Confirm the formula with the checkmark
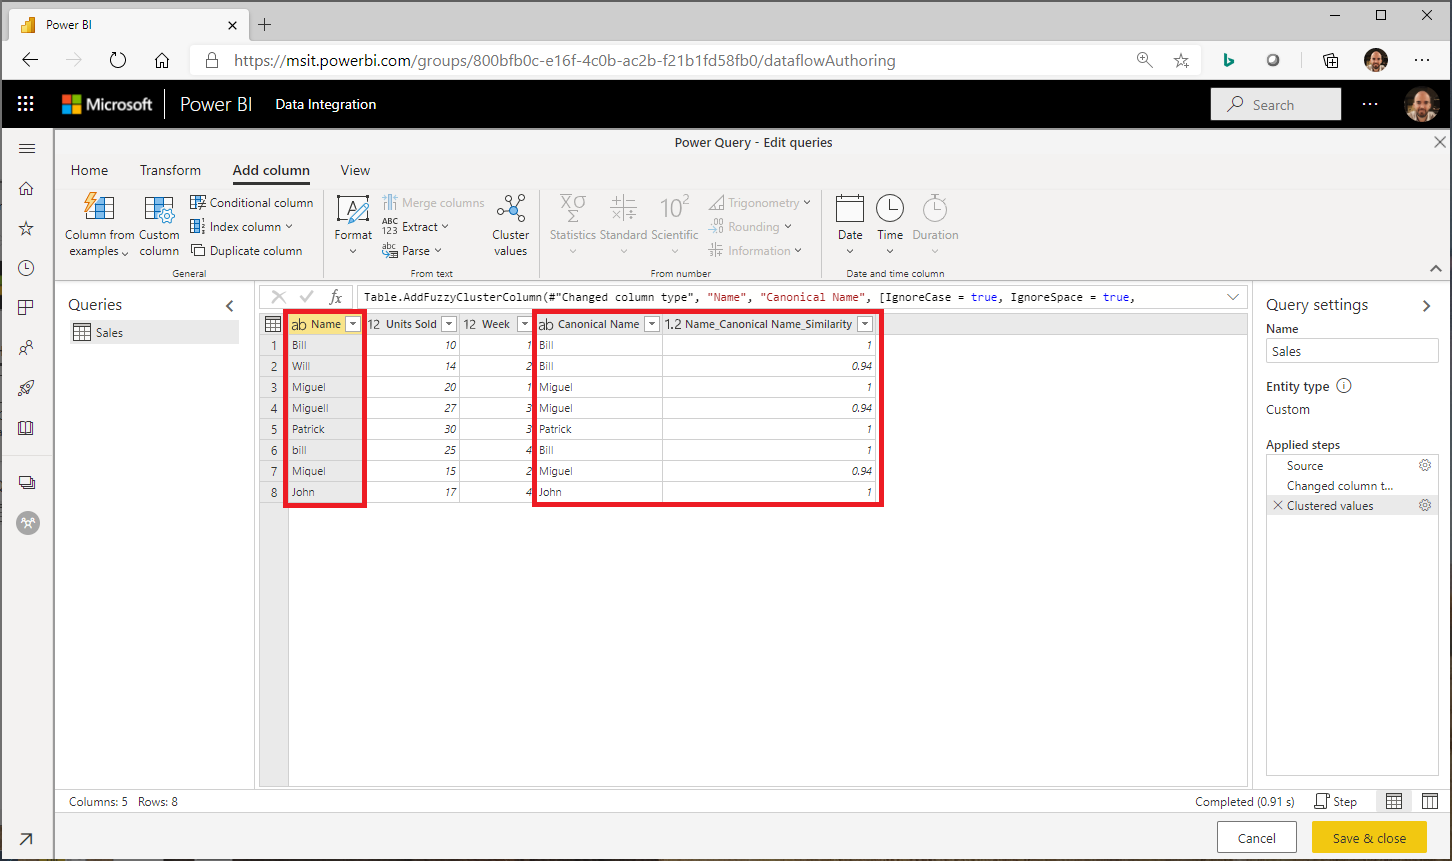Image resolution: width=1452 pixels, height=861 pixels. pyautogui.click(x=307, y=297)
